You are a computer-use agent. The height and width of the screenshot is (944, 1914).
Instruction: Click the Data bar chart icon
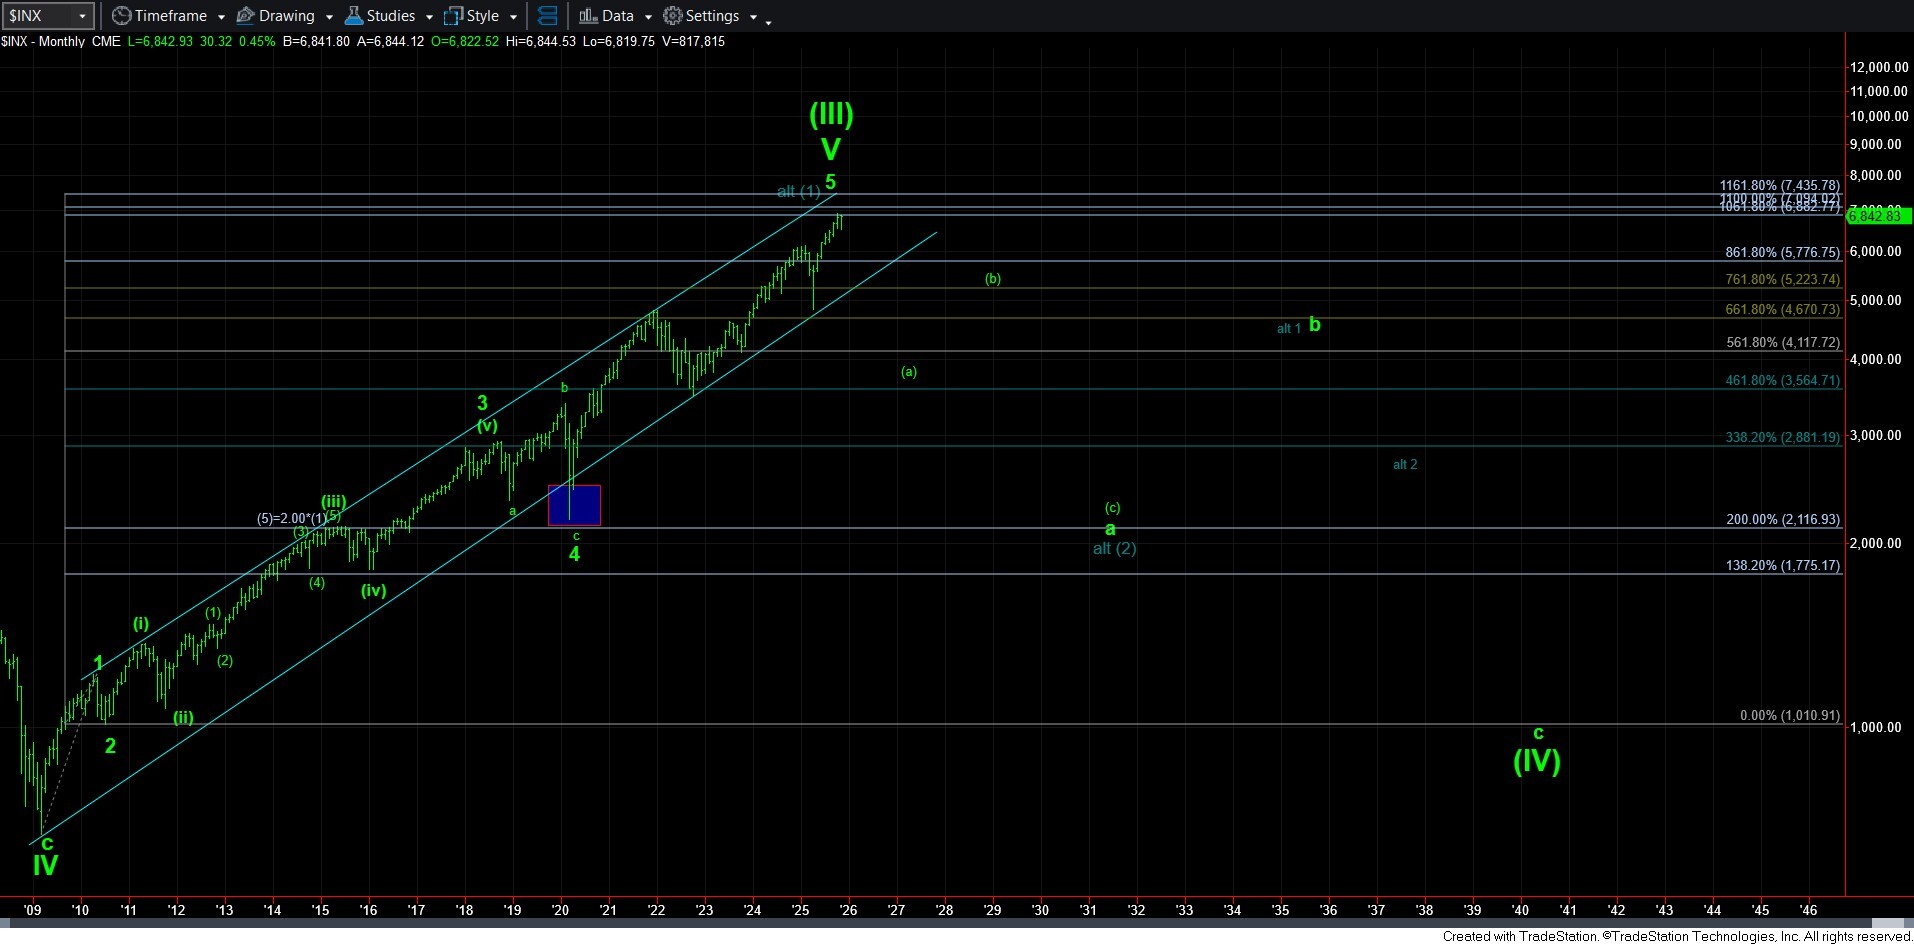[588, 16]
